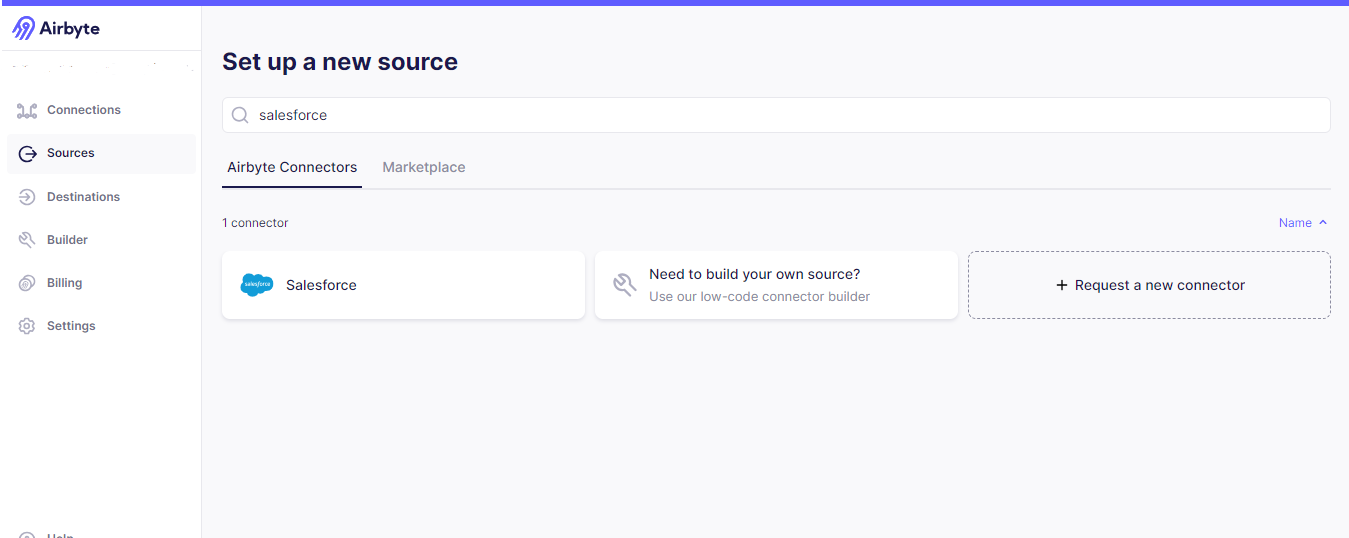Open the low-code connector builder card

pos(776,285)
